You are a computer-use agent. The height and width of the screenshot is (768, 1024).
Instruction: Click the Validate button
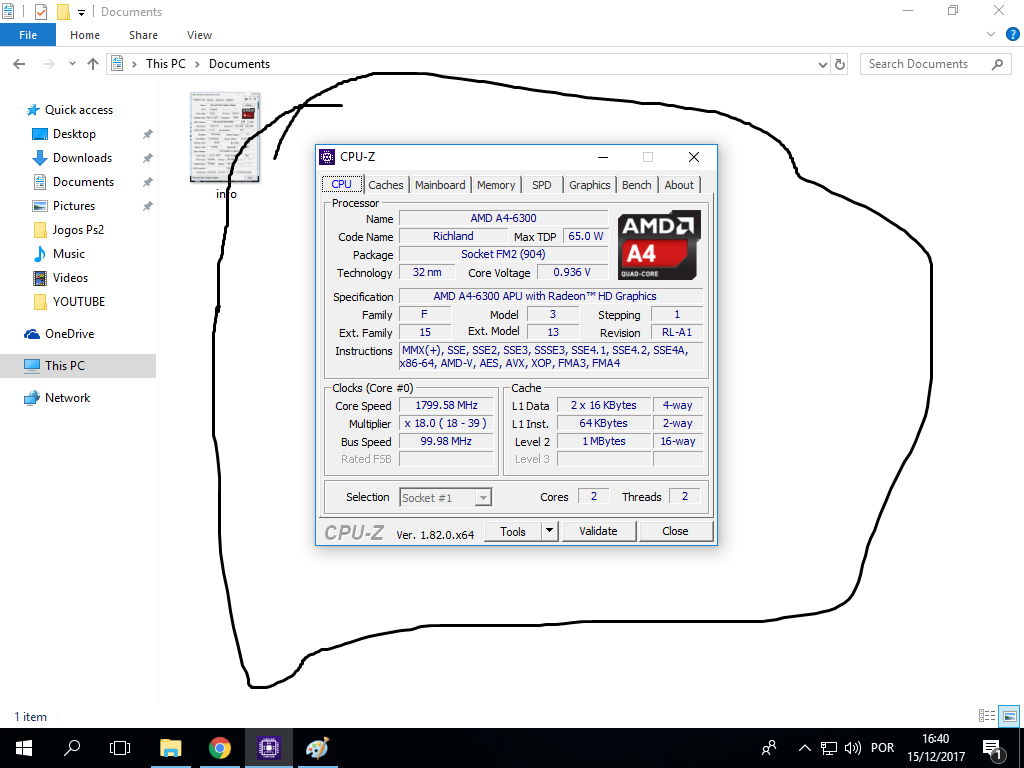tap(598, 532)
